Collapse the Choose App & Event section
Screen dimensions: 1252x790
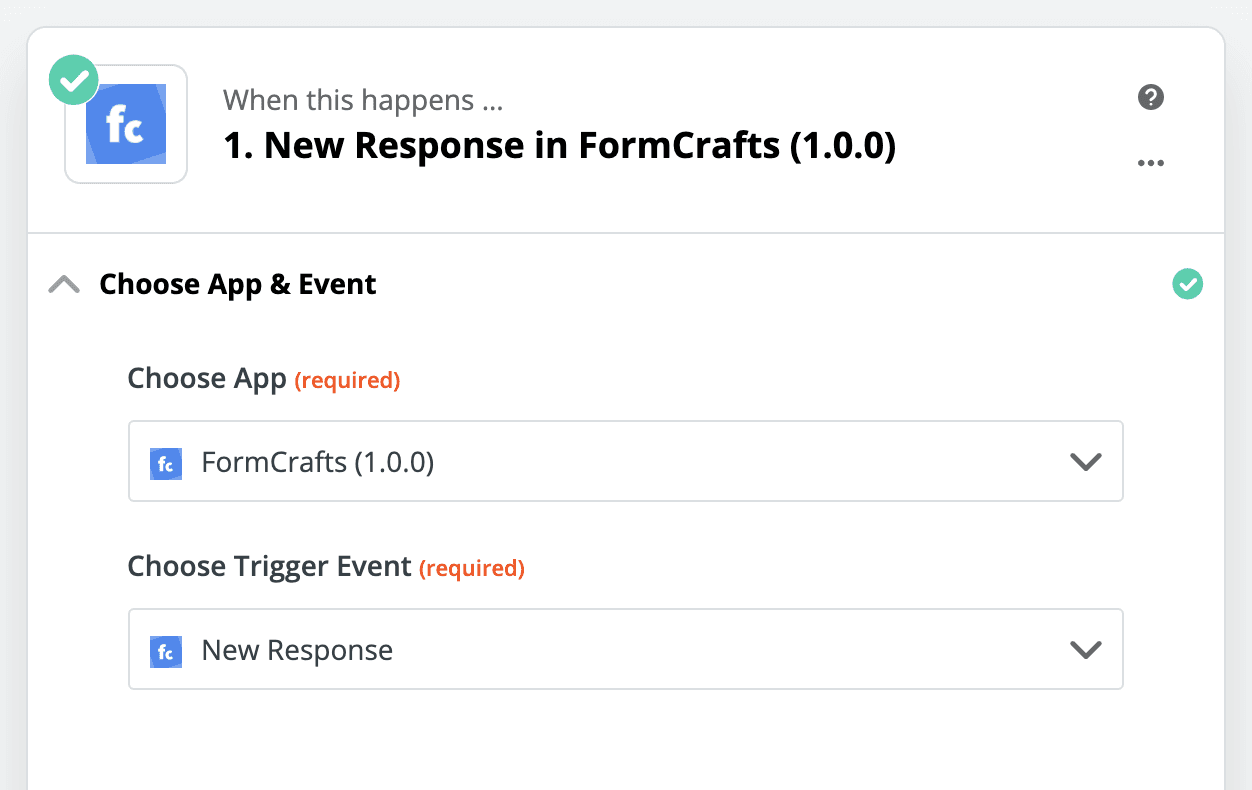coord(64,285)
